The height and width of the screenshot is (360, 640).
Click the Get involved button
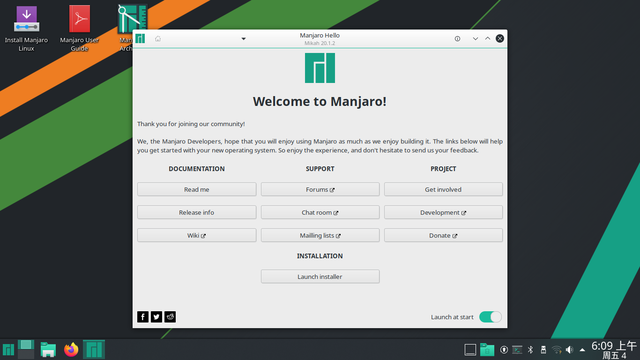(443, 189)
